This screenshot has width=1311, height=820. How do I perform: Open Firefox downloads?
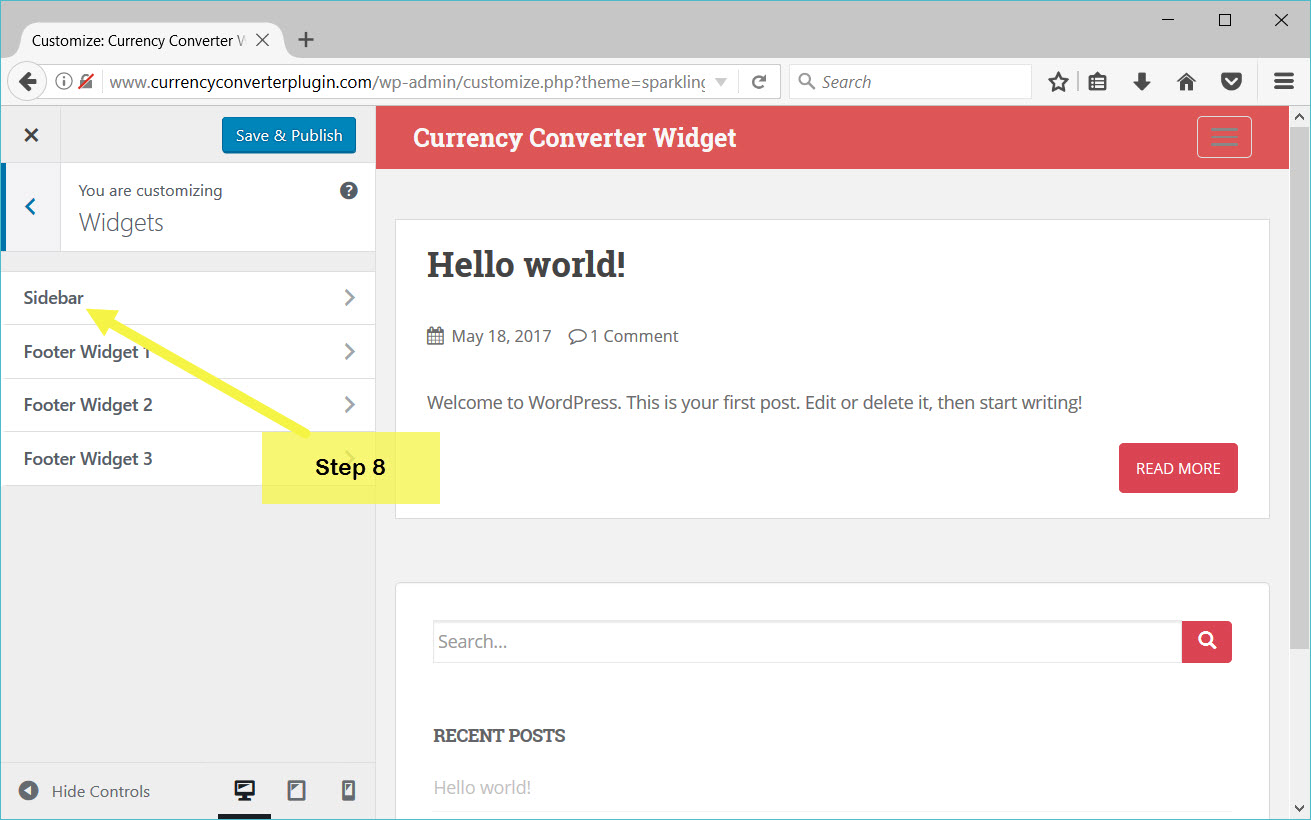pyautogui.click(x=1142, y=81)
